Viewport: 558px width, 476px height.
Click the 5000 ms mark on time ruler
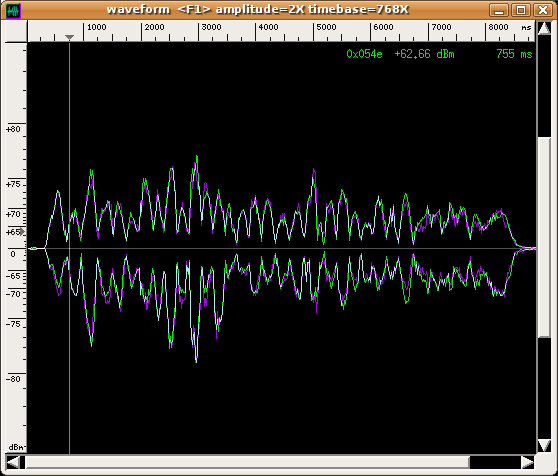pyautogui.click(x=326, y=27)
